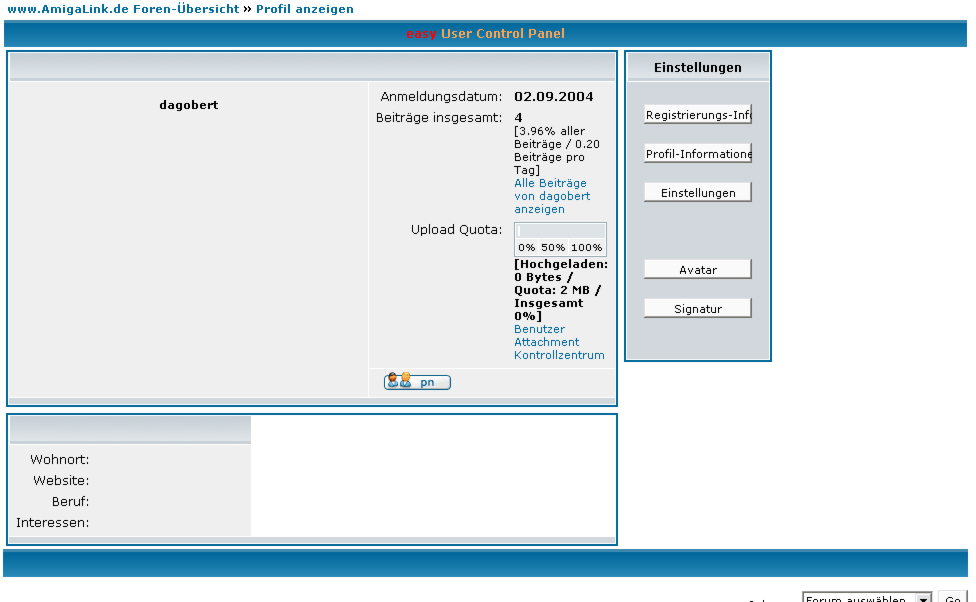Click the Anmeldungsdatum value 02.09.2004
976x602 pixels.
point(553,97)
